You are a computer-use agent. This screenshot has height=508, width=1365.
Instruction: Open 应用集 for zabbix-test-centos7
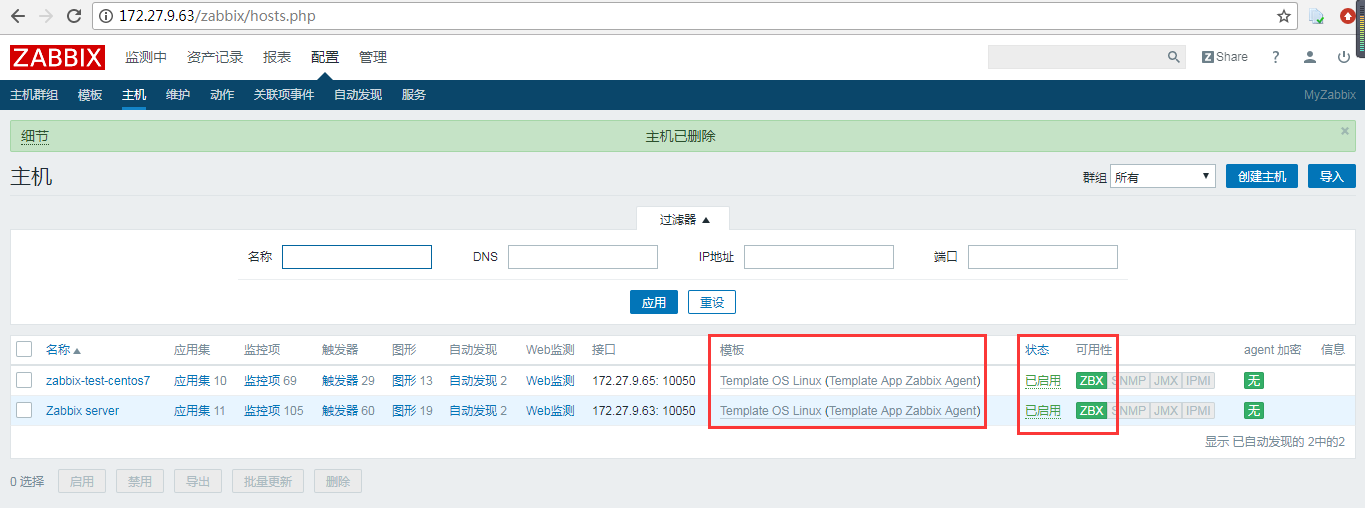[x=192, y=380]
